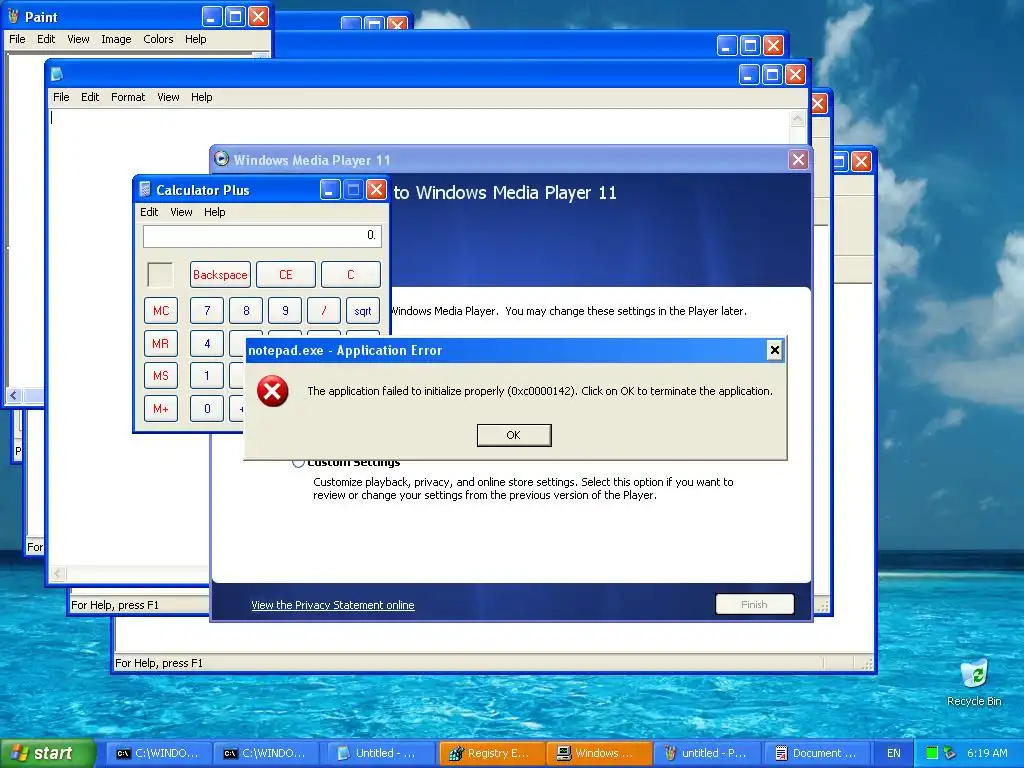Screen dimensions: 1024x768
Task: Click the Windows Media Player title icon
Action: (x=221, y=159)
